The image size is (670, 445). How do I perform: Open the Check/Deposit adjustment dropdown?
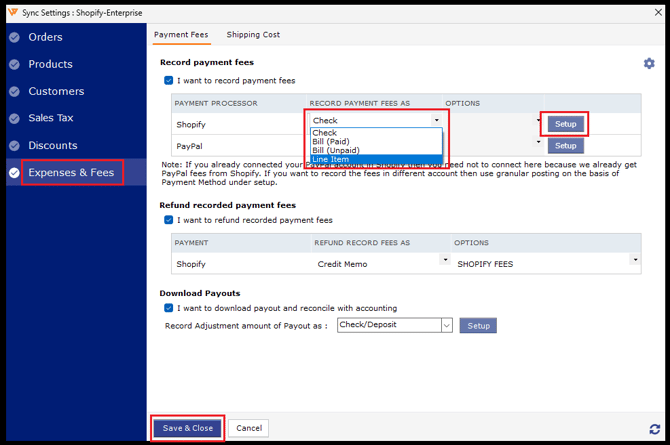tap(446, 325)
